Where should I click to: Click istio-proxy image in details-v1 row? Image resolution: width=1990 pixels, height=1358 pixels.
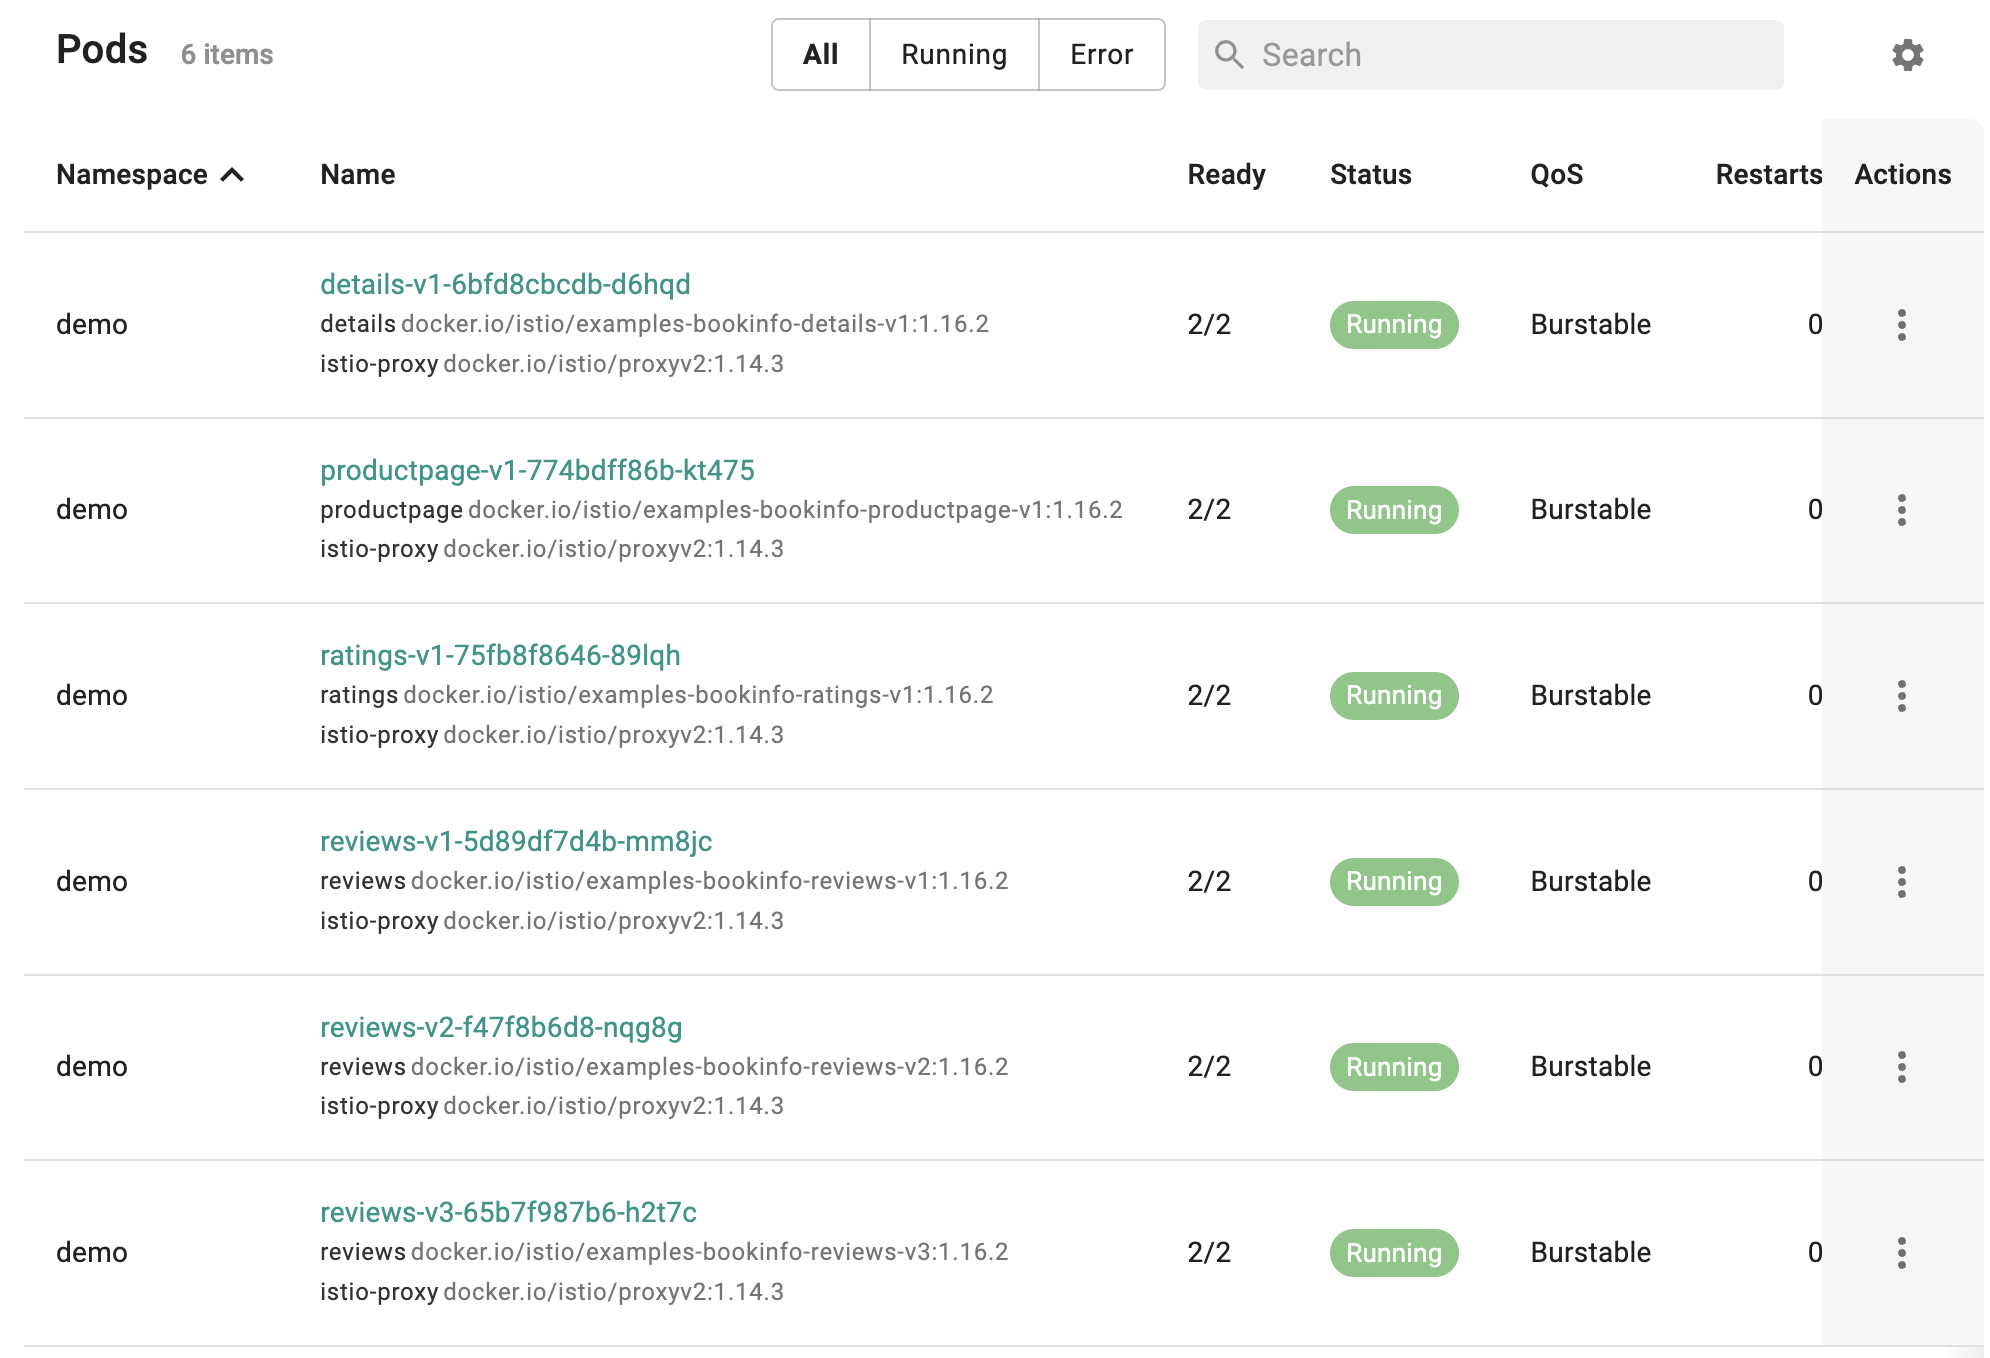click(613, 364)
